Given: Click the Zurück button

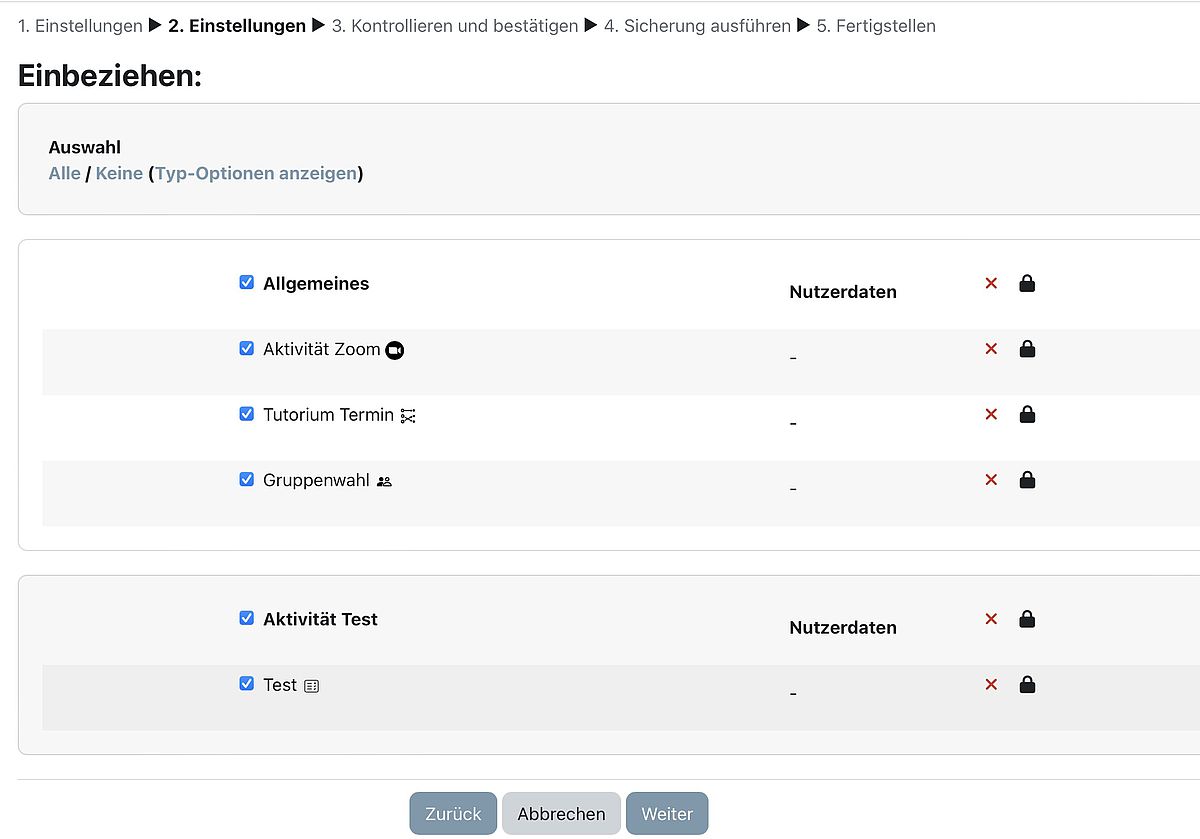Looking at the screenshot, I should [x=453, y=814].
